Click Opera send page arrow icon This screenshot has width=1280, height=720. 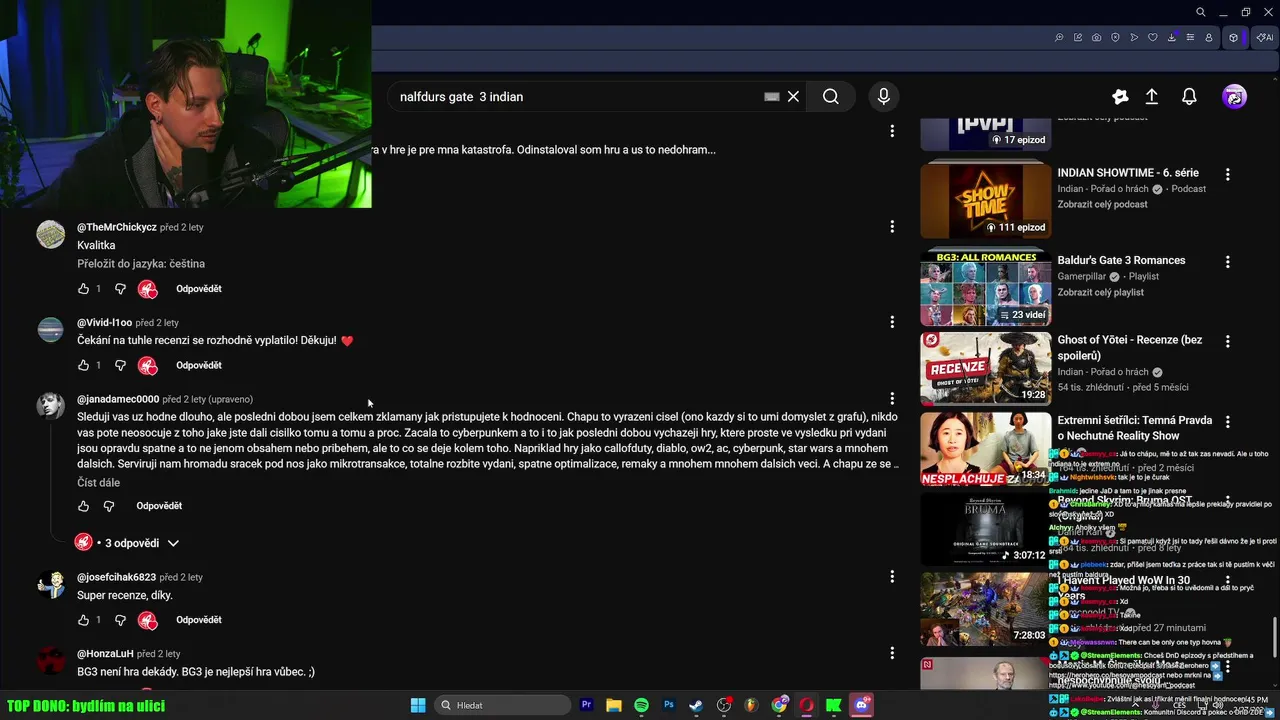[x=1134, y=38]
